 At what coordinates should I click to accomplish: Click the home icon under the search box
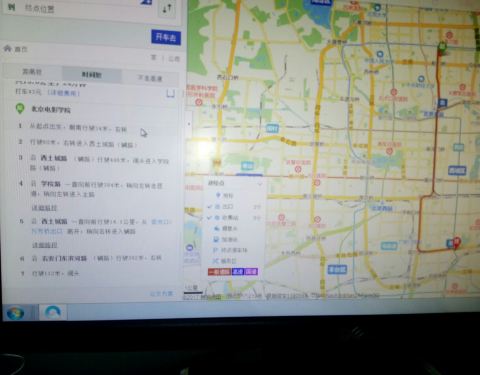point(8,49)
